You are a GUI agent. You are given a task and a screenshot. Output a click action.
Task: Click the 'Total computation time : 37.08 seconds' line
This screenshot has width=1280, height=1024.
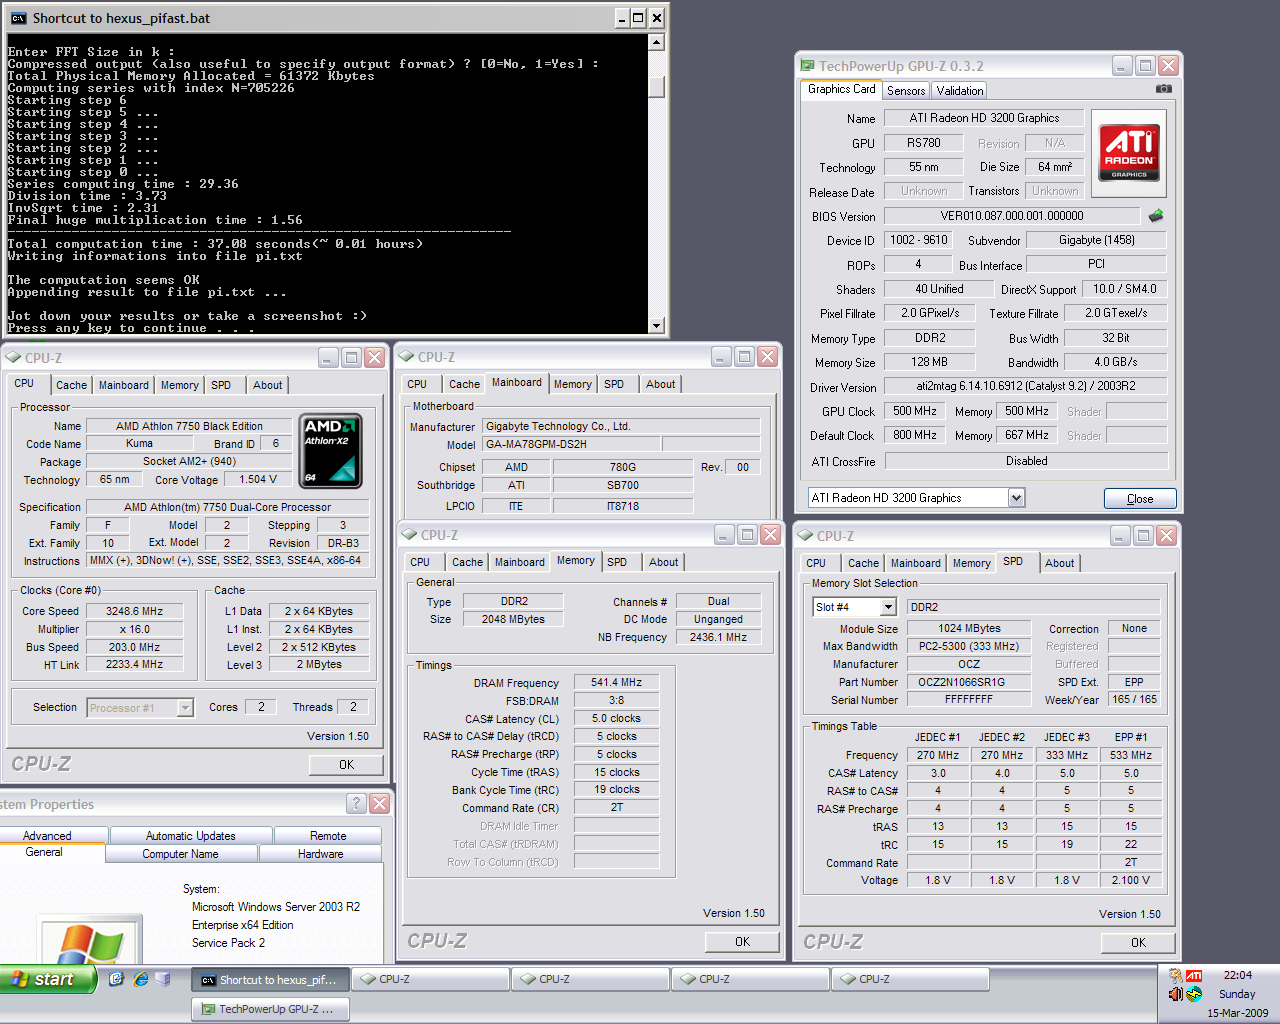(x=215, y=244)
